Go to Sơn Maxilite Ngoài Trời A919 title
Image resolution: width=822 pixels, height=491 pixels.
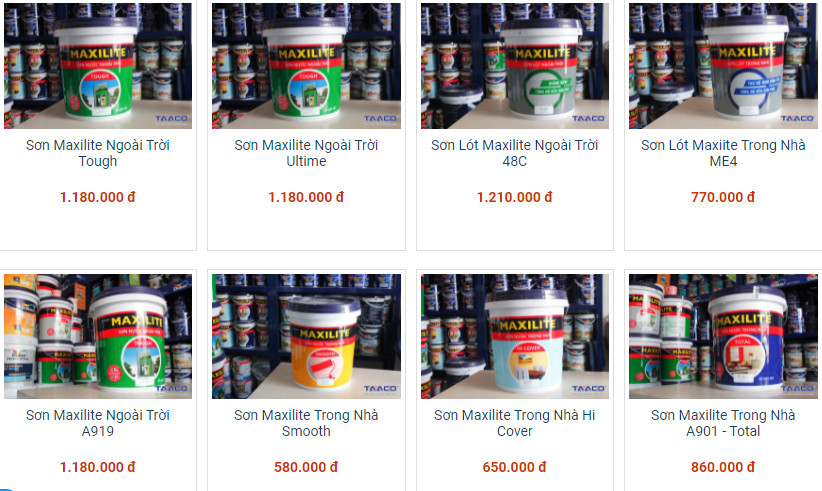pyautogui.click(x=98, y=423)
